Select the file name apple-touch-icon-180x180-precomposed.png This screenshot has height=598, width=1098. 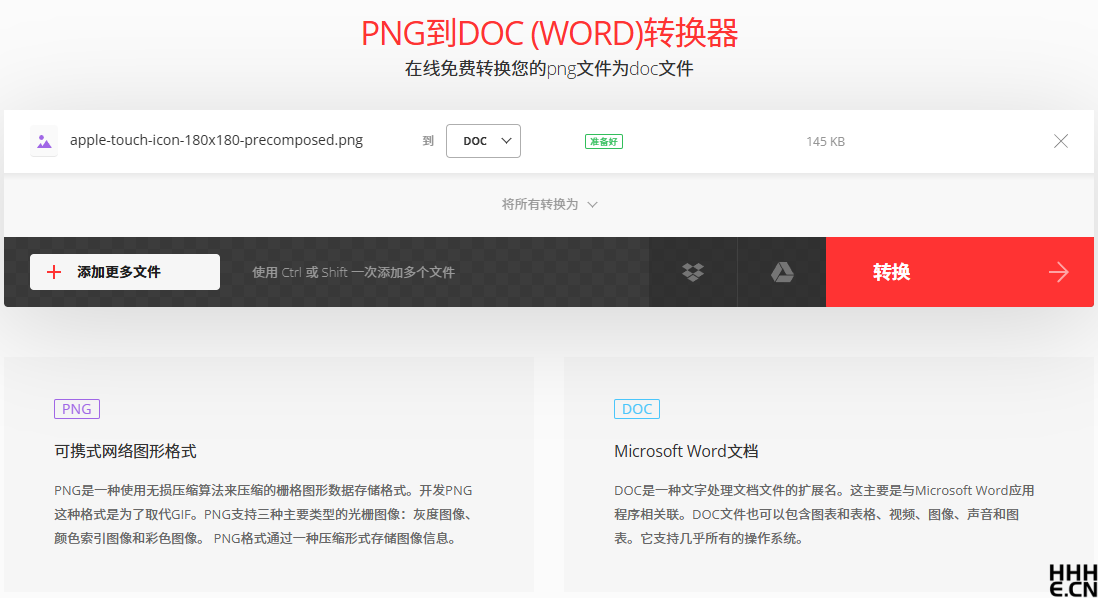pyautogui.click(x=216, y=140)
